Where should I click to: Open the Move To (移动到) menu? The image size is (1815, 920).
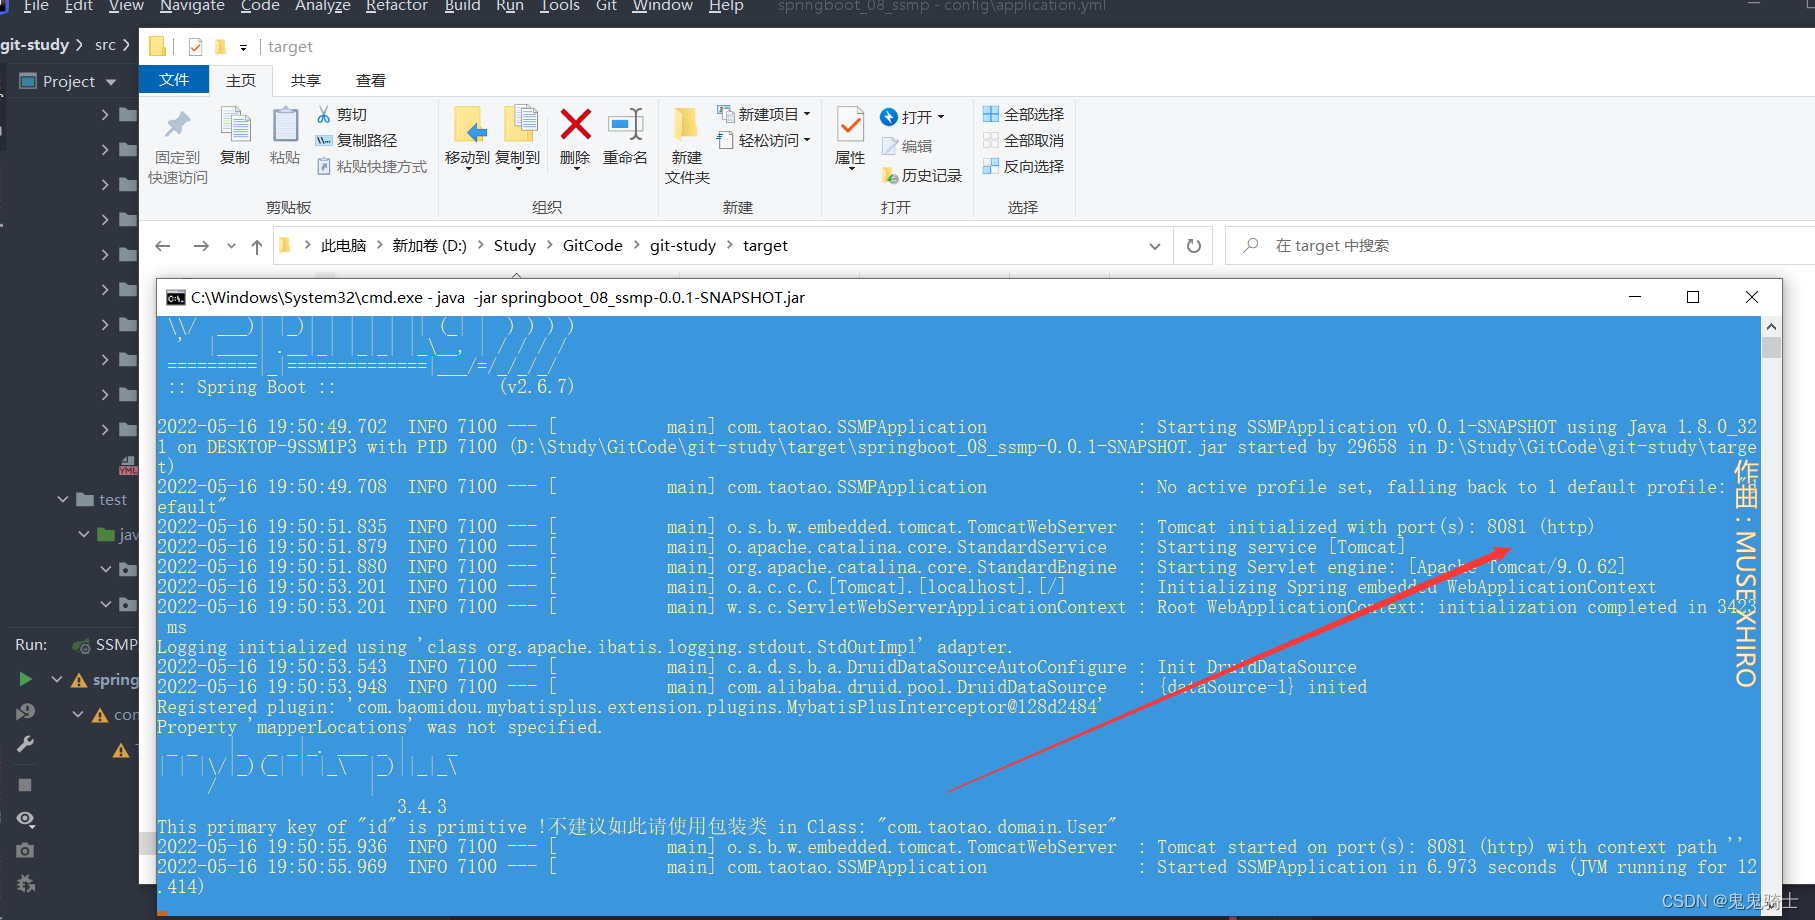[467, 138]
